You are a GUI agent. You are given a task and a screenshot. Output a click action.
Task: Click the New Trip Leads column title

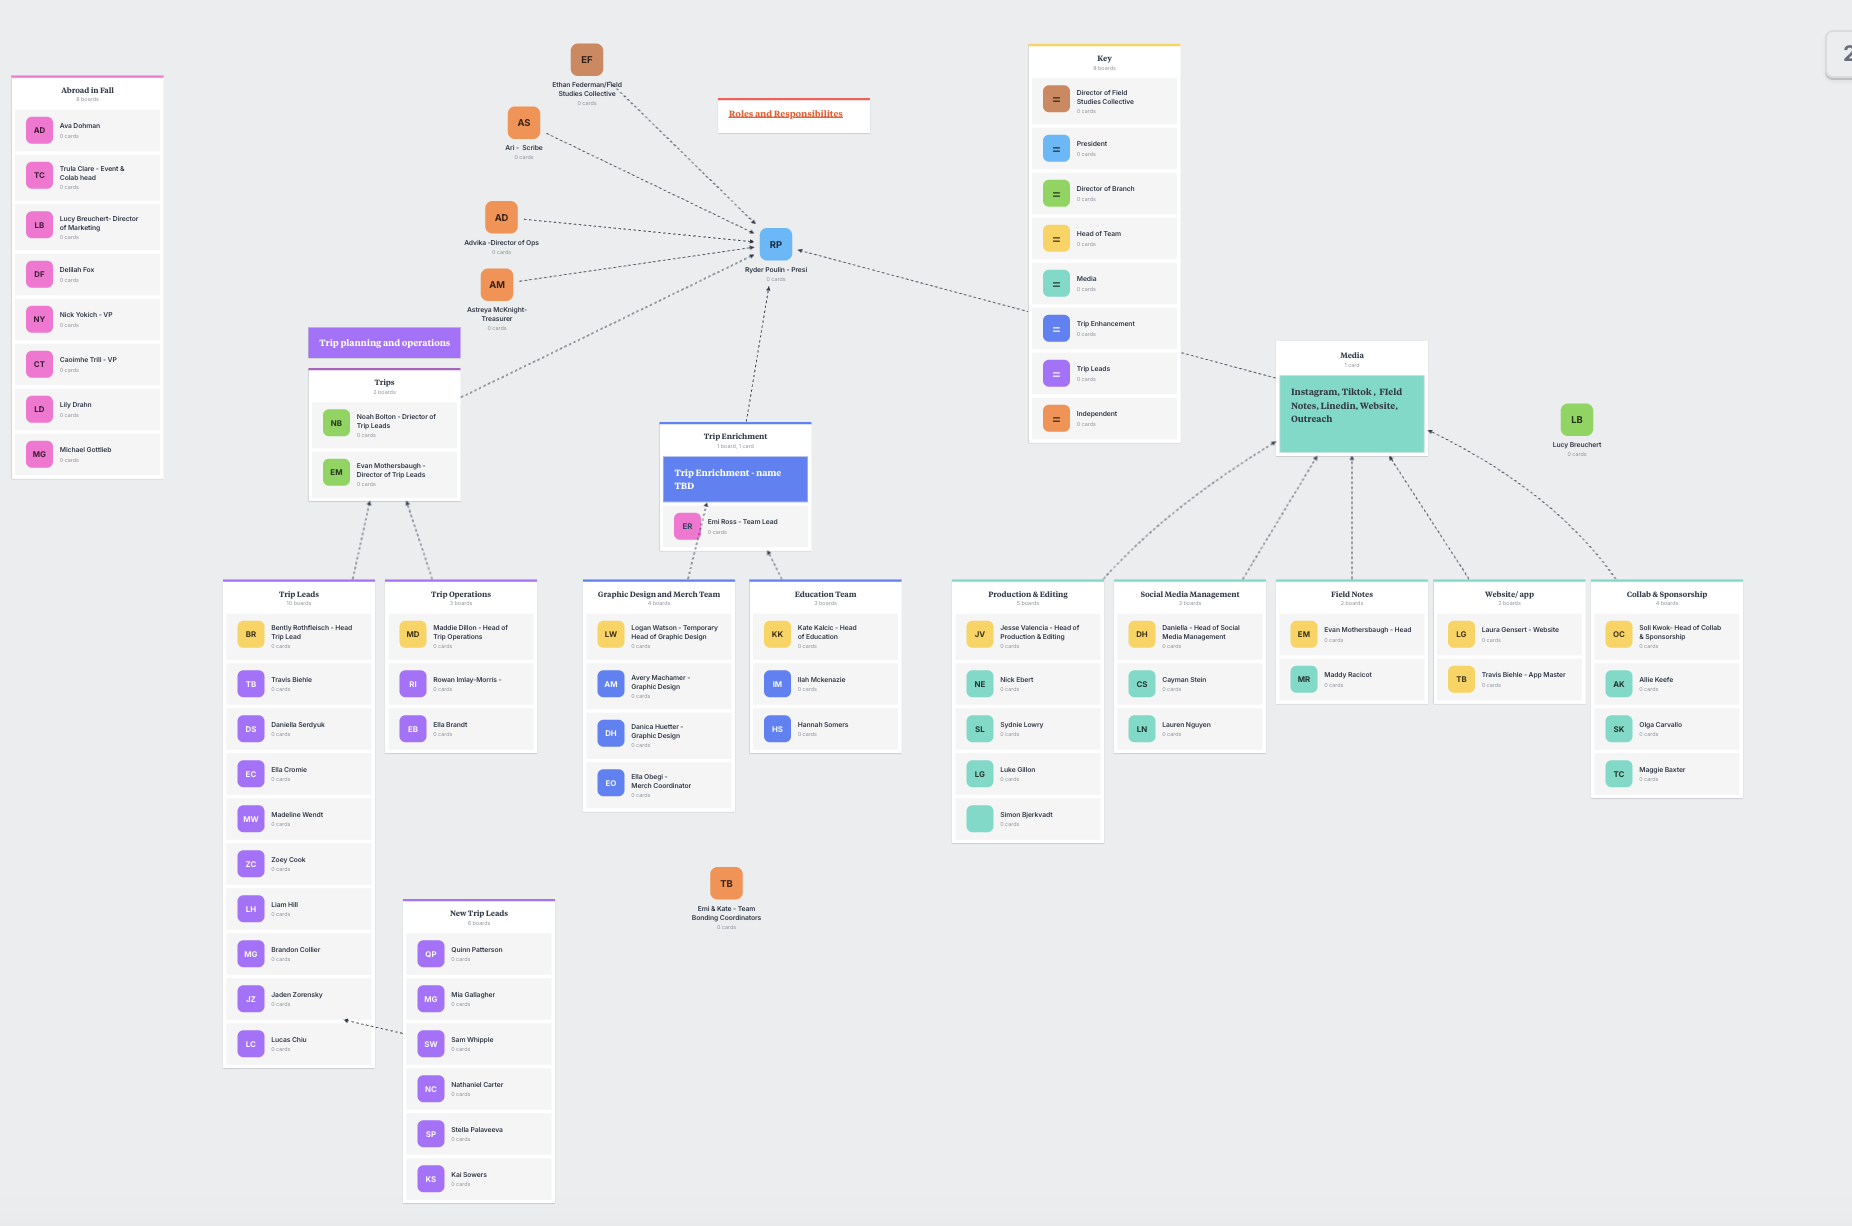478,913
